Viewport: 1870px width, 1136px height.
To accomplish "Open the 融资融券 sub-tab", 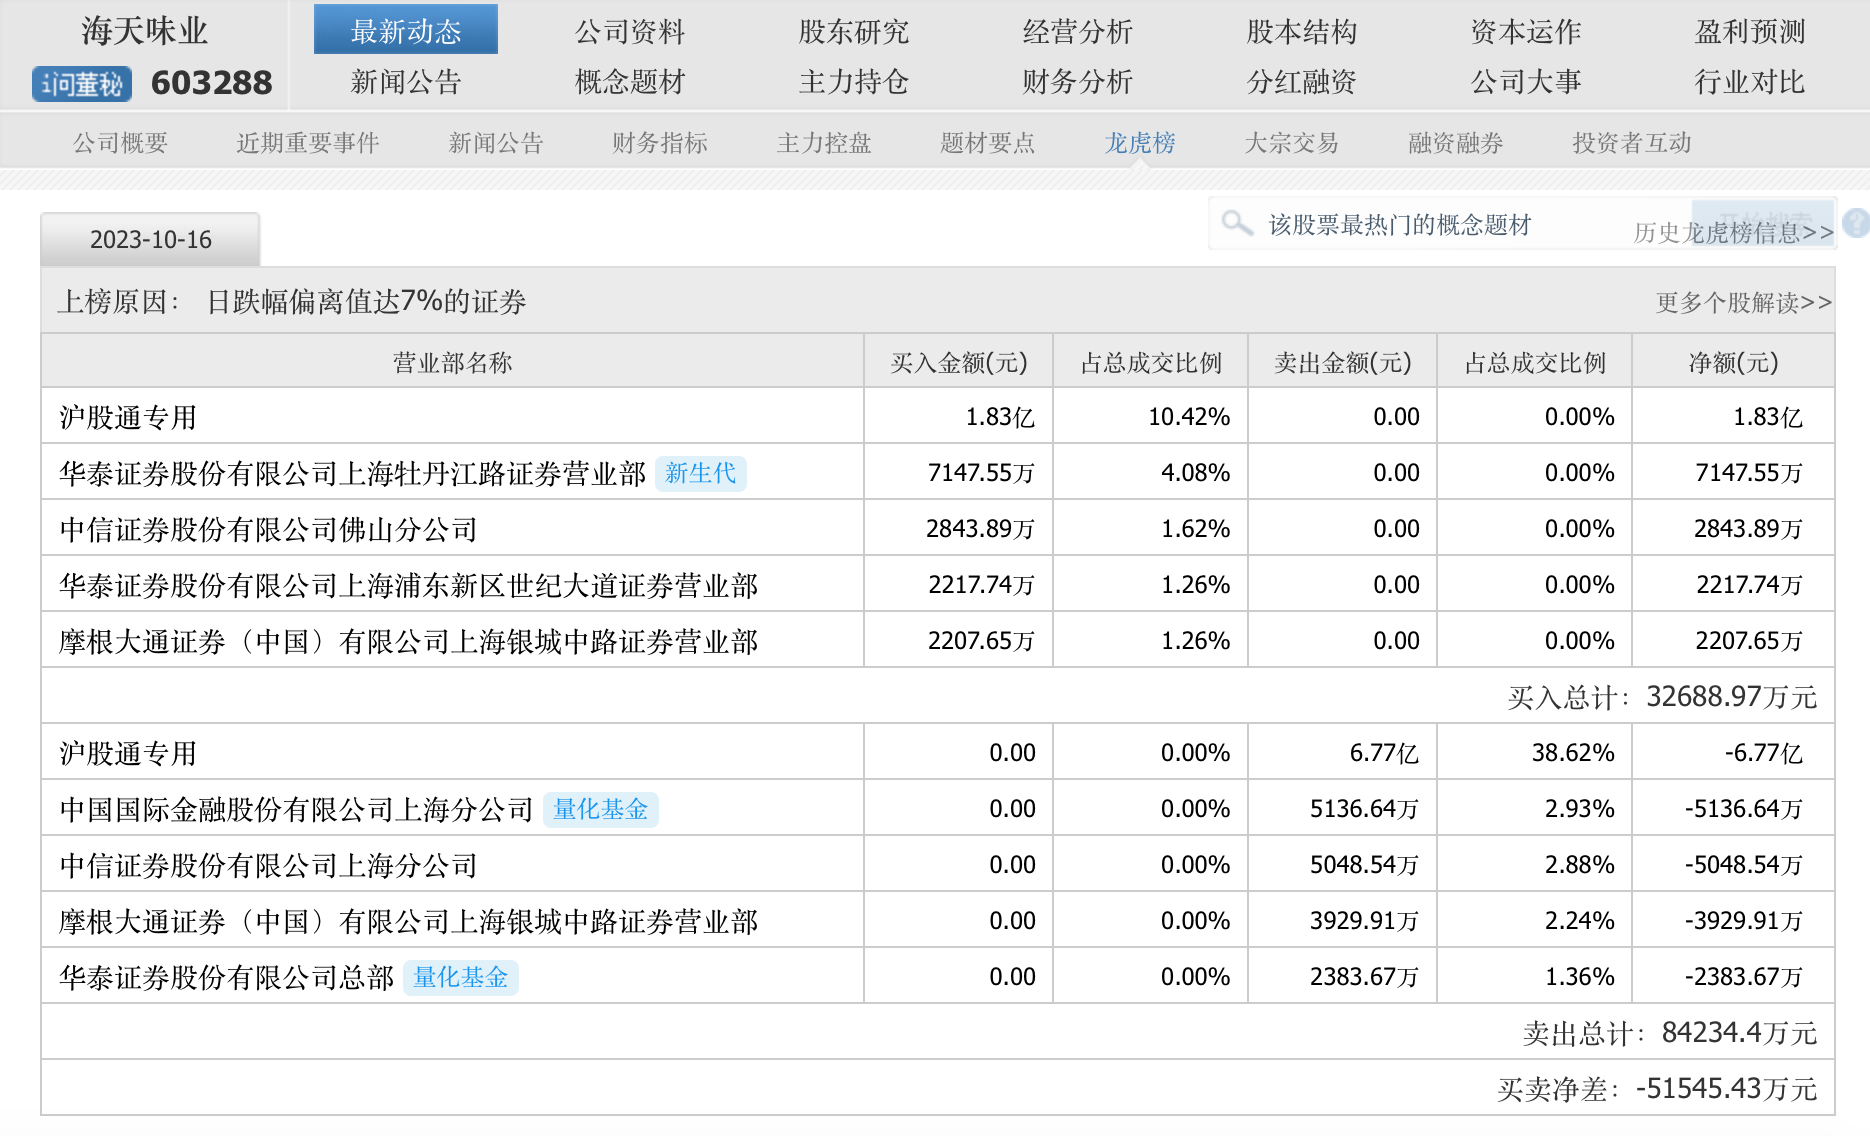I will (x=1455, y=143).
